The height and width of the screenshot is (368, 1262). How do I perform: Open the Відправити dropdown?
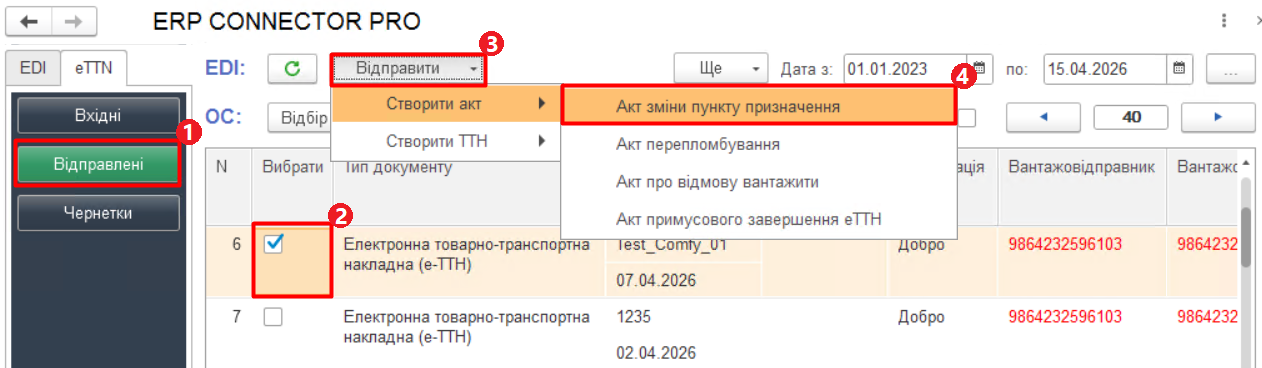(409, 68)
